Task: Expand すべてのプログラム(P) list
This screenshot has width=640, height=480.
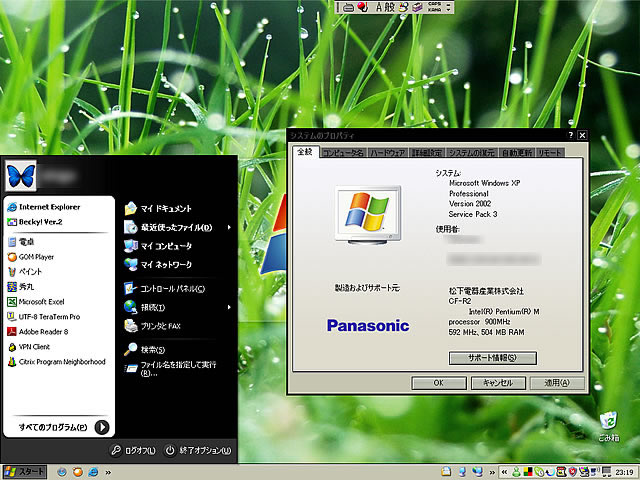Action: 63,427
